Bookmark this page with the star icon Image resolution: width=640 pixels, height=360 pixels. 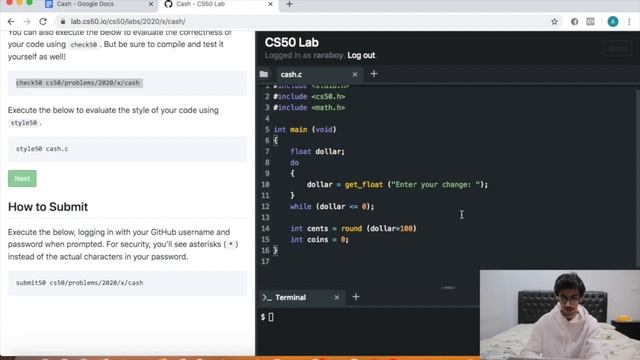coord(554,22)
